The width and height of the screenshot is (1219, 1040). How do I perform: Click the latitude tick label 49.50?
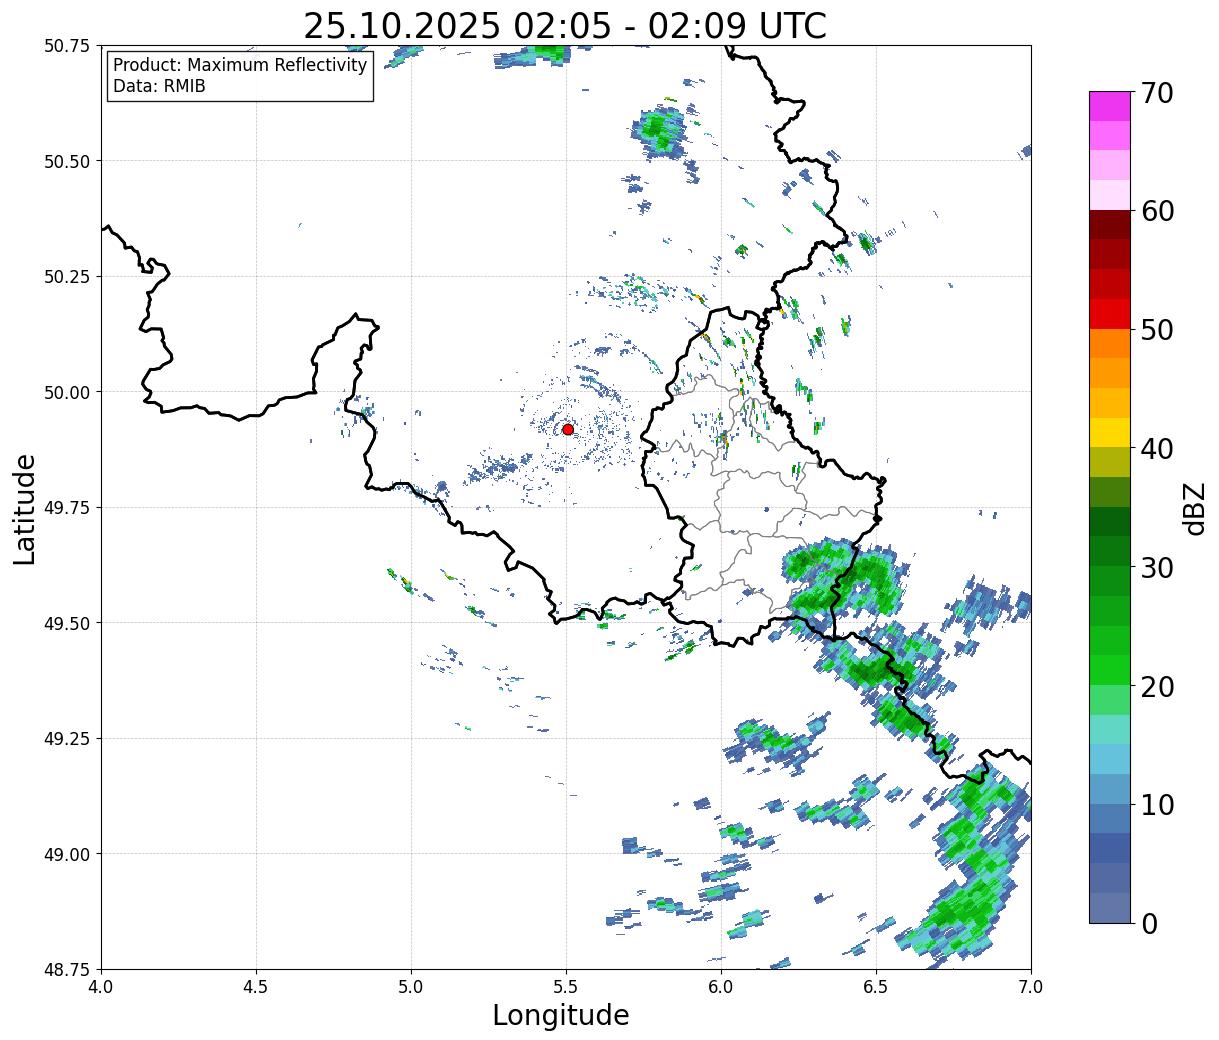(67, 623)
